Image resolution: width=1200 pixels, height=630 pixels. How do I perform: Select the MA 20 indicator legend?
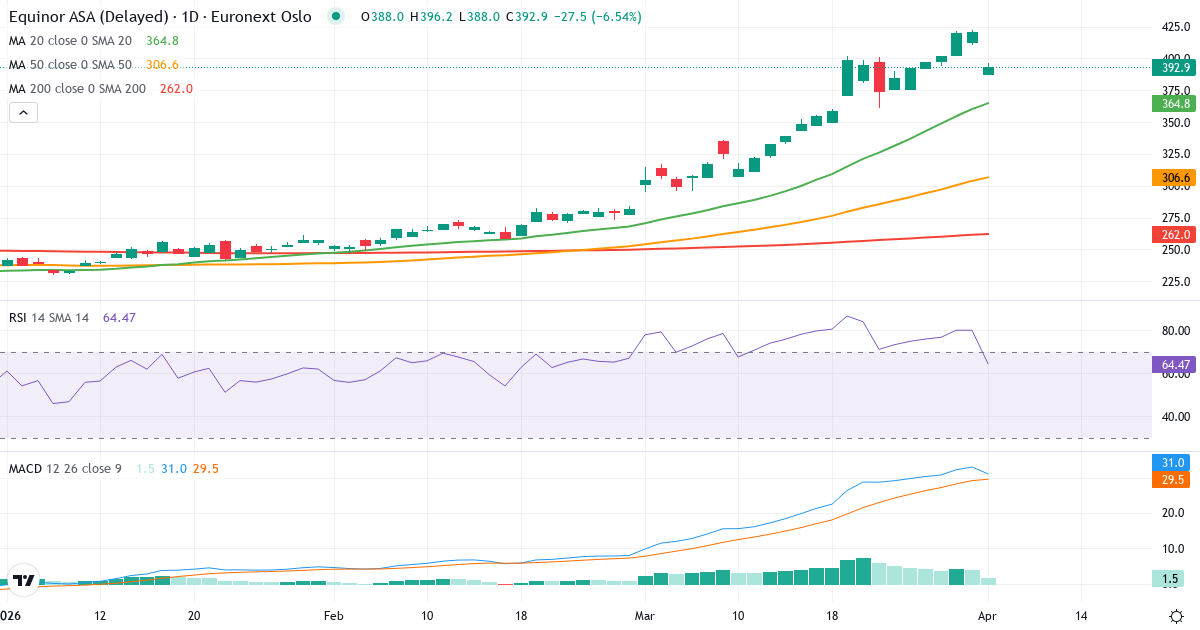[x=70, y=41]
